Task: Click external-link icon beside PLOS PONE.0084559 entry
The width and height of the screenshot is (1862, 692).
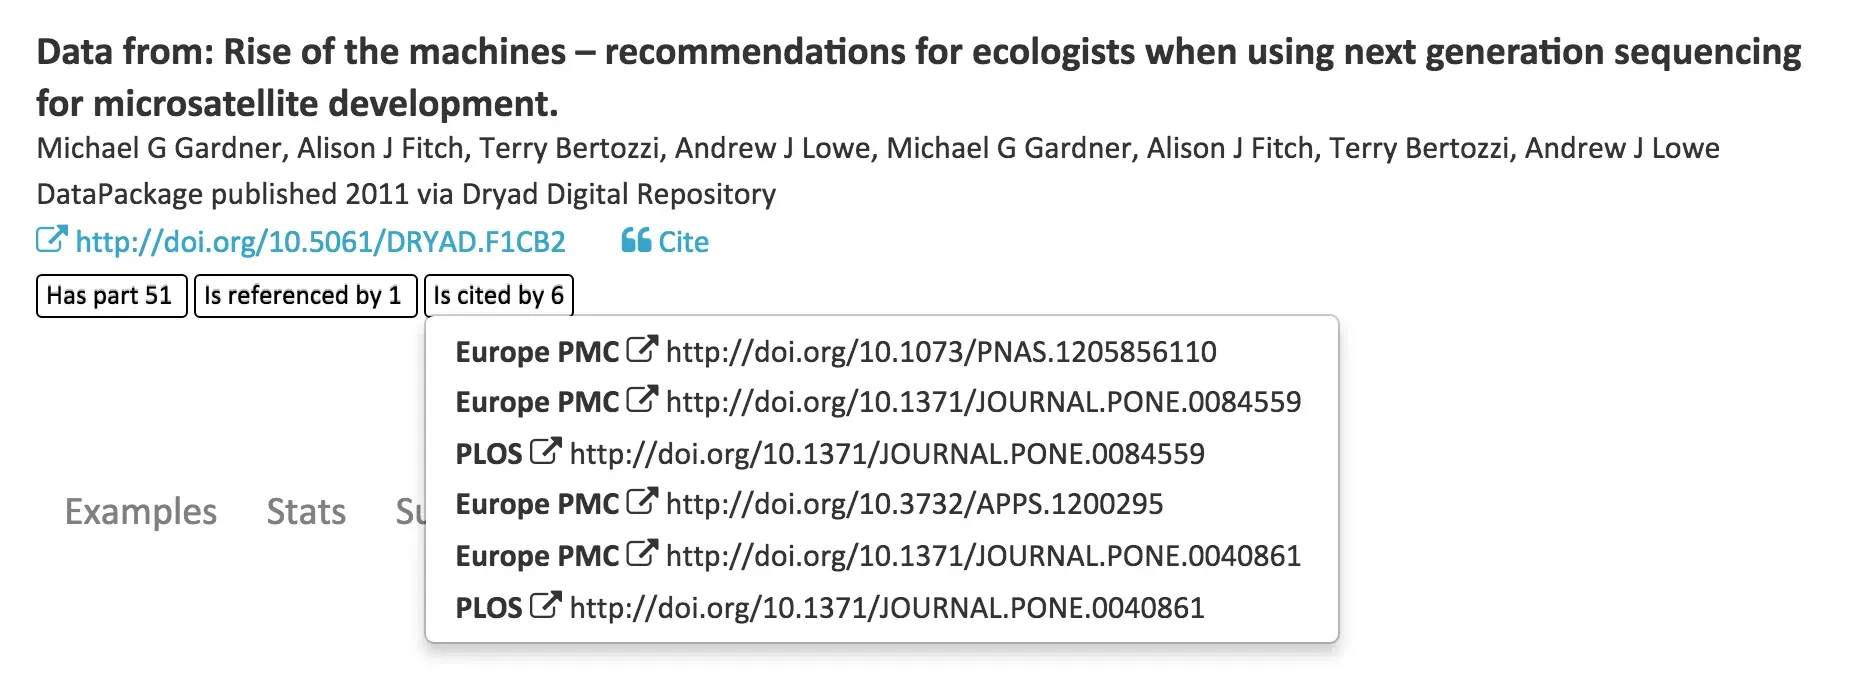Action: (543, 450)
